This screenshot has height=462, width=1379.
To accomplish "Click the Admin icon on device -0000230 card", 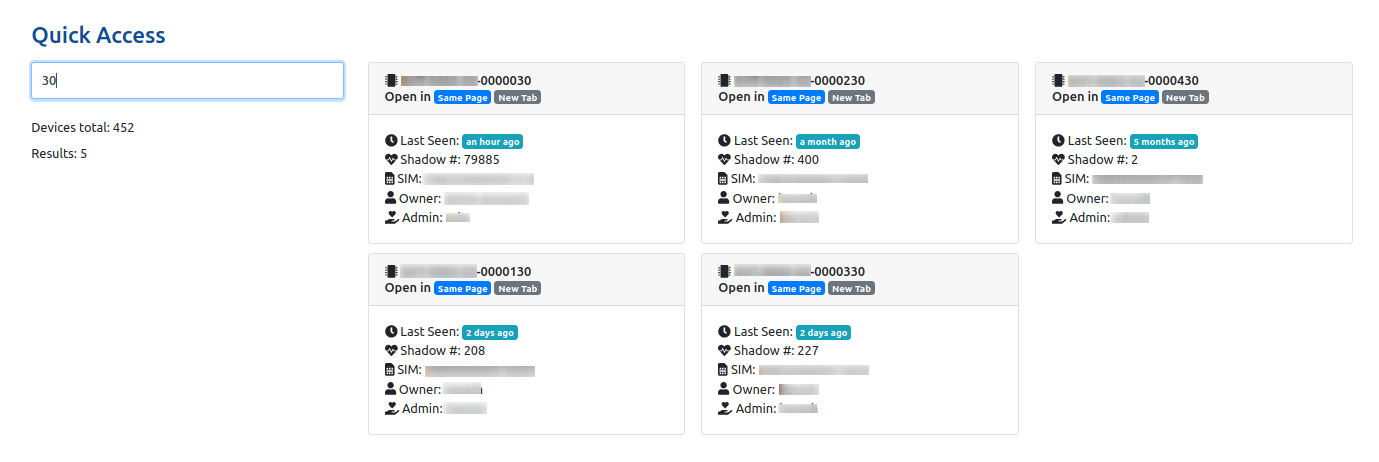I will tap(725, 217).
